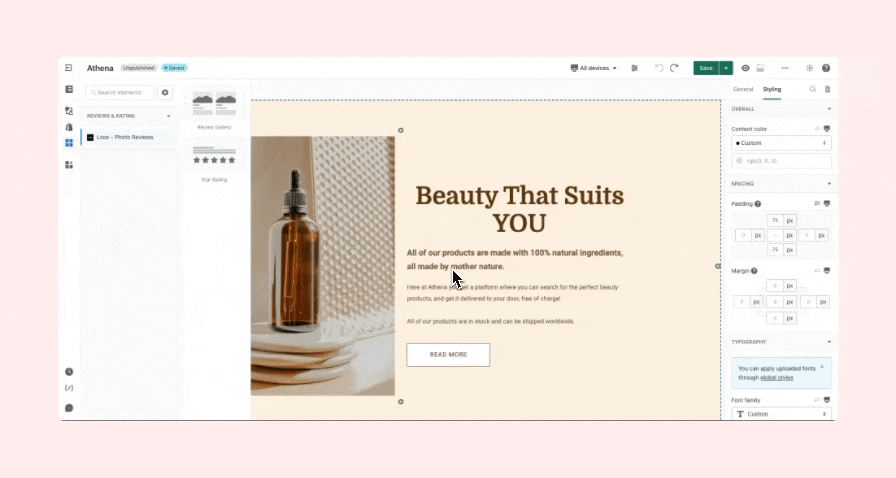Select the blue elements grid icon
Viewport: 896px width, 478px height.
pyautogui.click(x=69, y=143)
